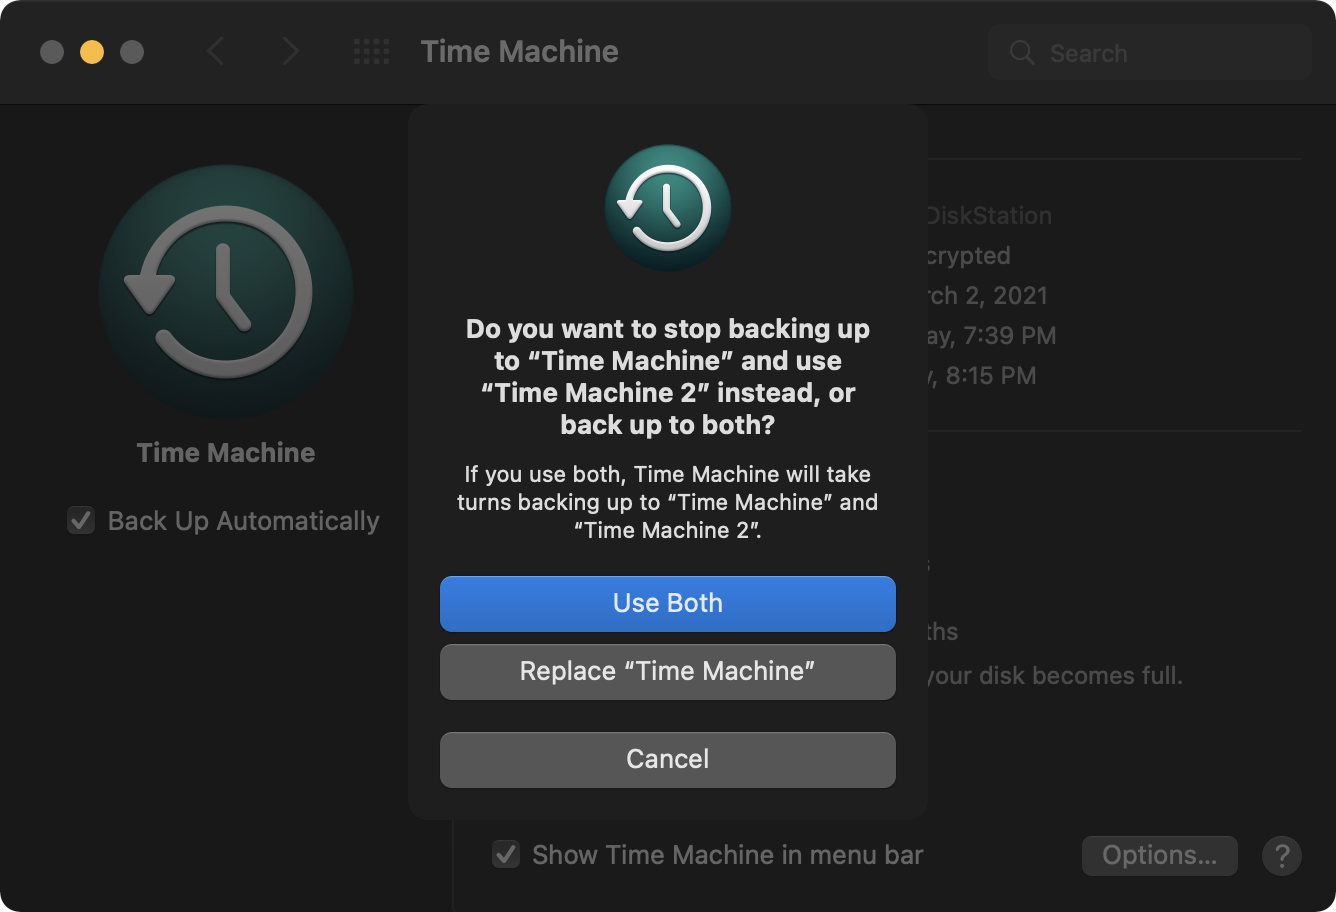1336x912 pixels.
Task: Go forward using the right chevron
Action: (x=290, y=52)
